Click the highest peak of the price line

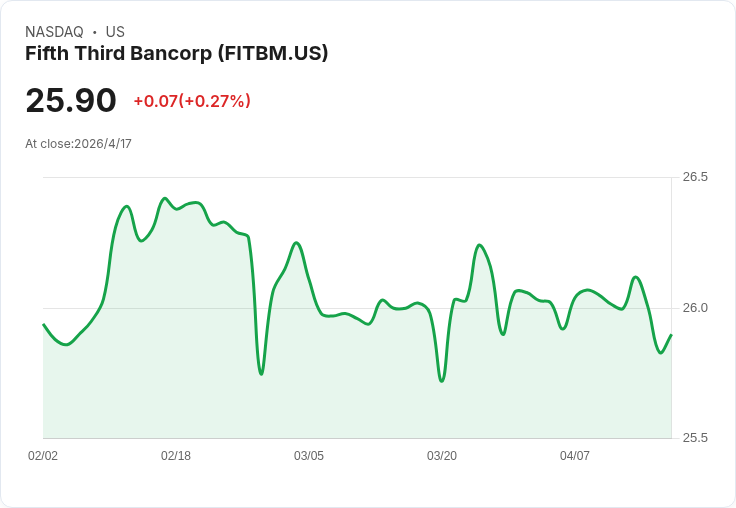point(164,198)
